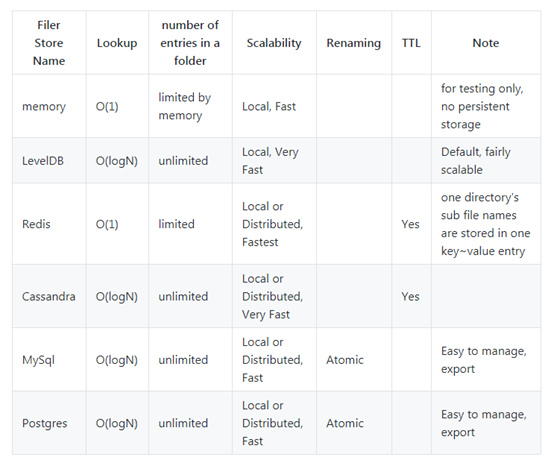Click the Lookup column header
Image resolution: width=554 pixels, height=463 pixels.
tap(117, 43)
